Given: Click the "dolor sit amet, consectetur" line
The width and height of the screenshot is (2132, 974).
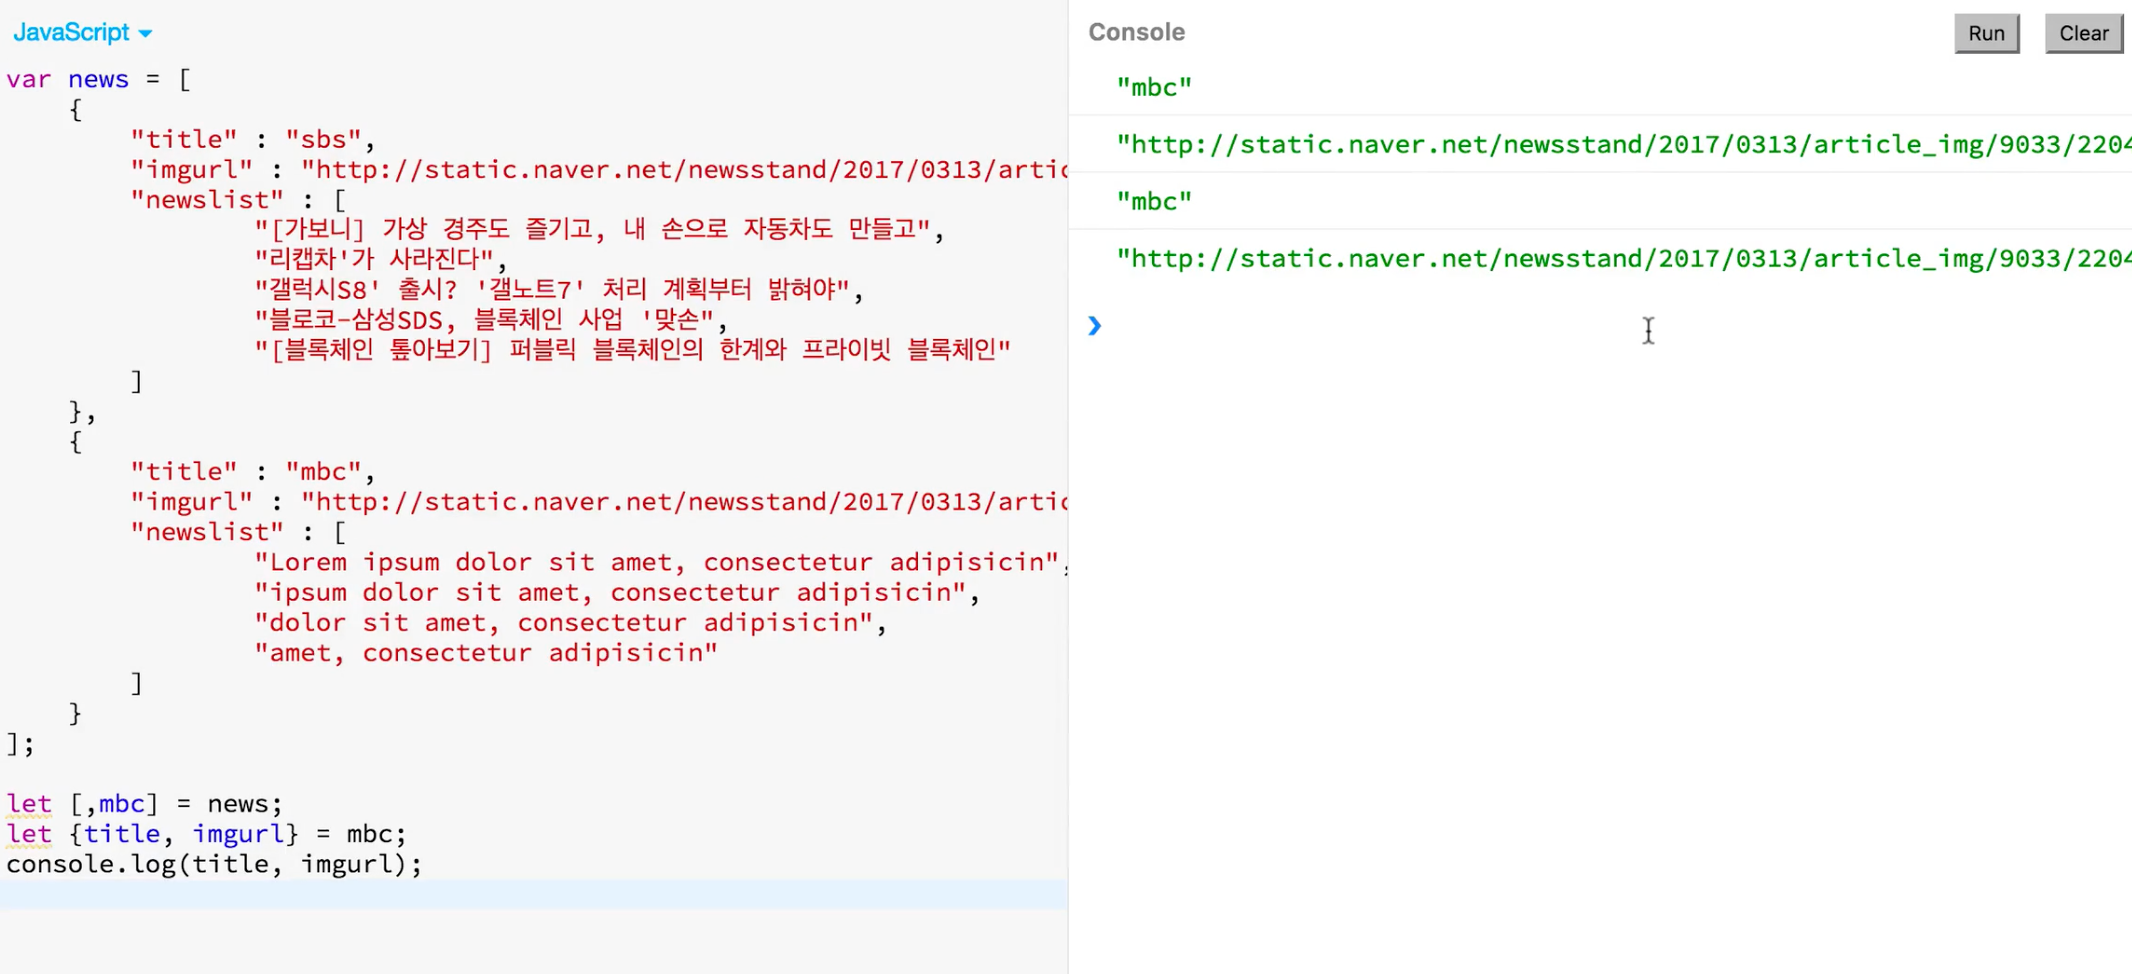Looking at the screenshot, I should [x=570, y=622].
